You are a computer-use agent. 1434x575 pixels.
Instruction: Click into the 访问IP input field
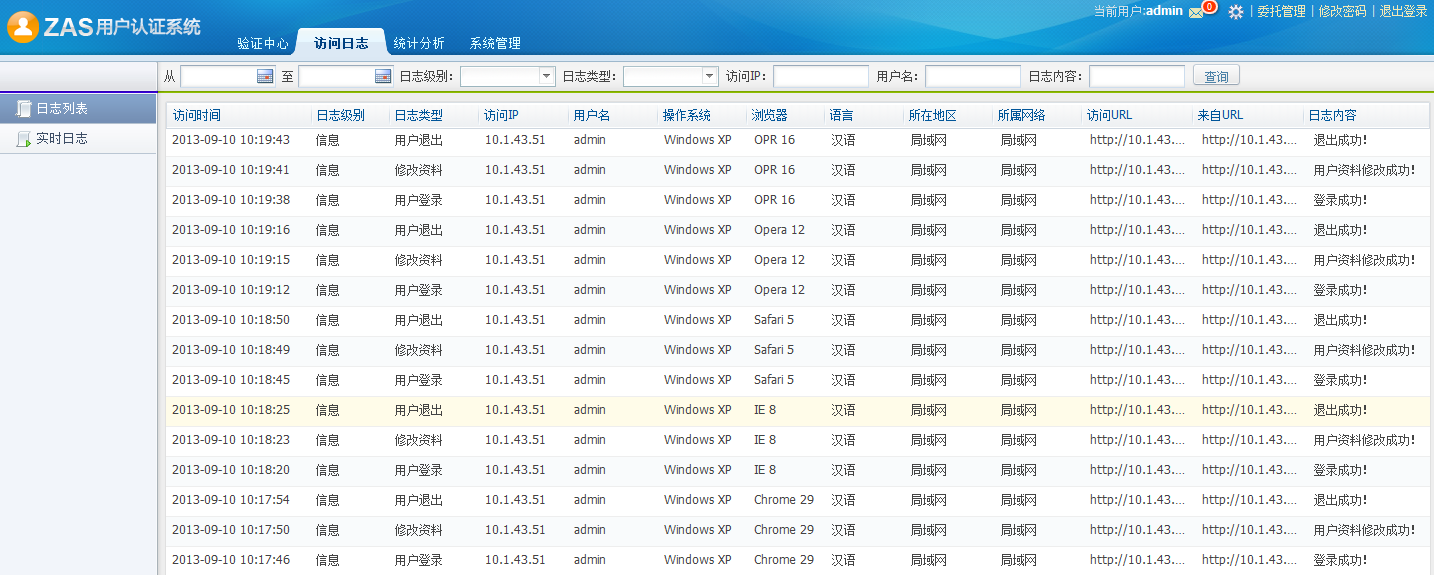coord(820,76)
